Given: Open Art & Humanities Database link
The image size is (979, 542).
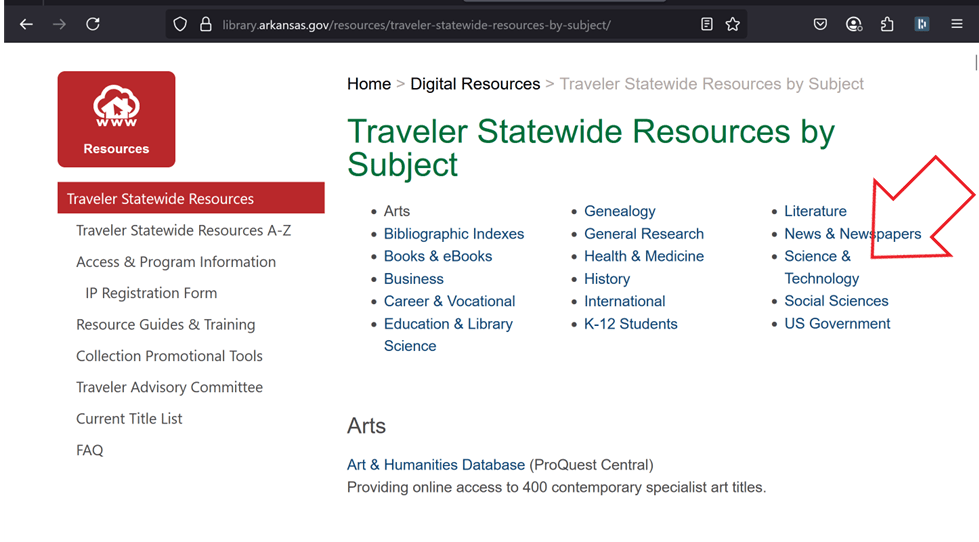Looking at the screenshot, I should pos(435,465).
